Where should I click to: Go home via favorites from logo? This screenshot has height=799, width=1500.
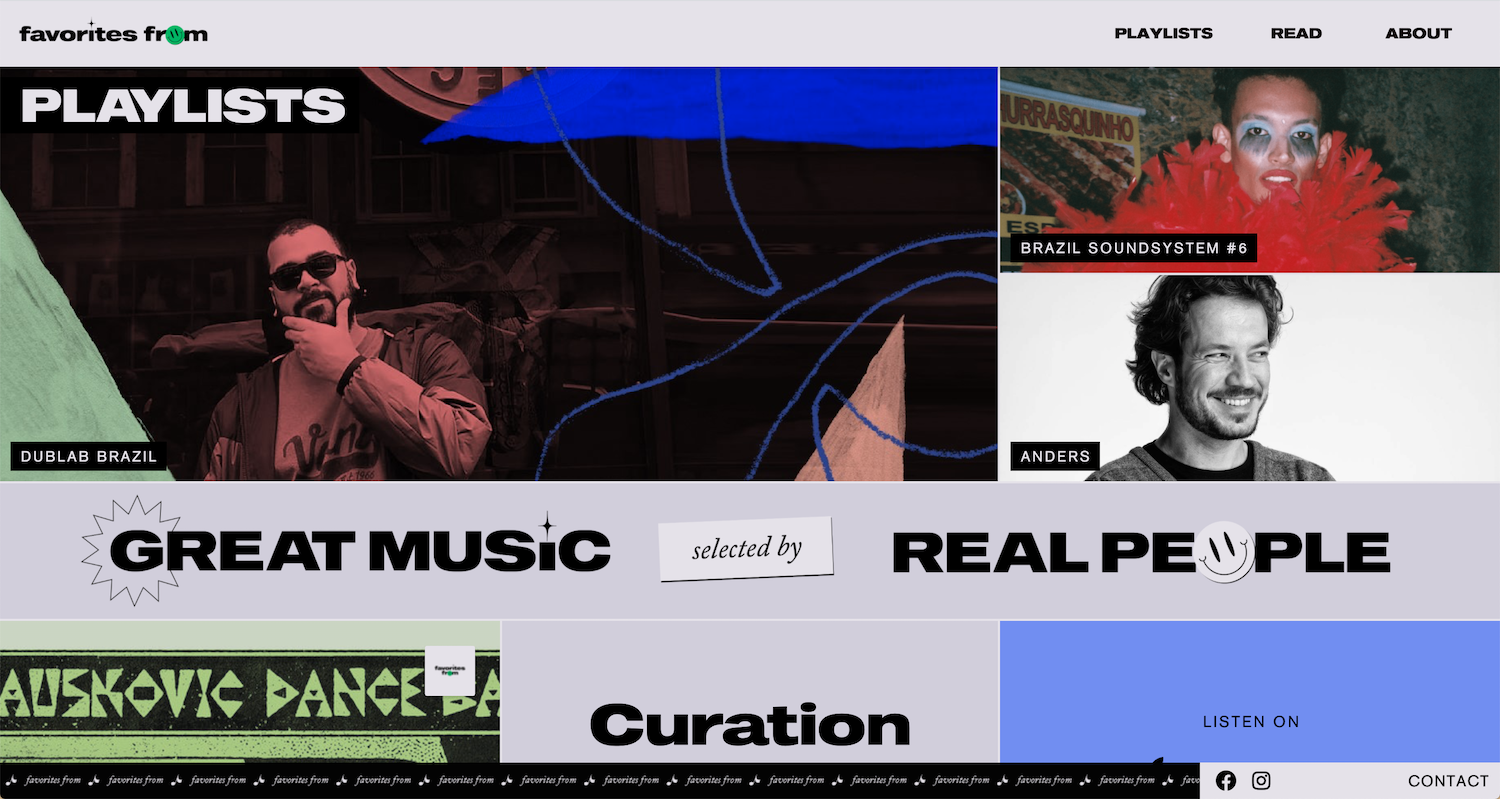pyautogui.click(x=113, y=34)
